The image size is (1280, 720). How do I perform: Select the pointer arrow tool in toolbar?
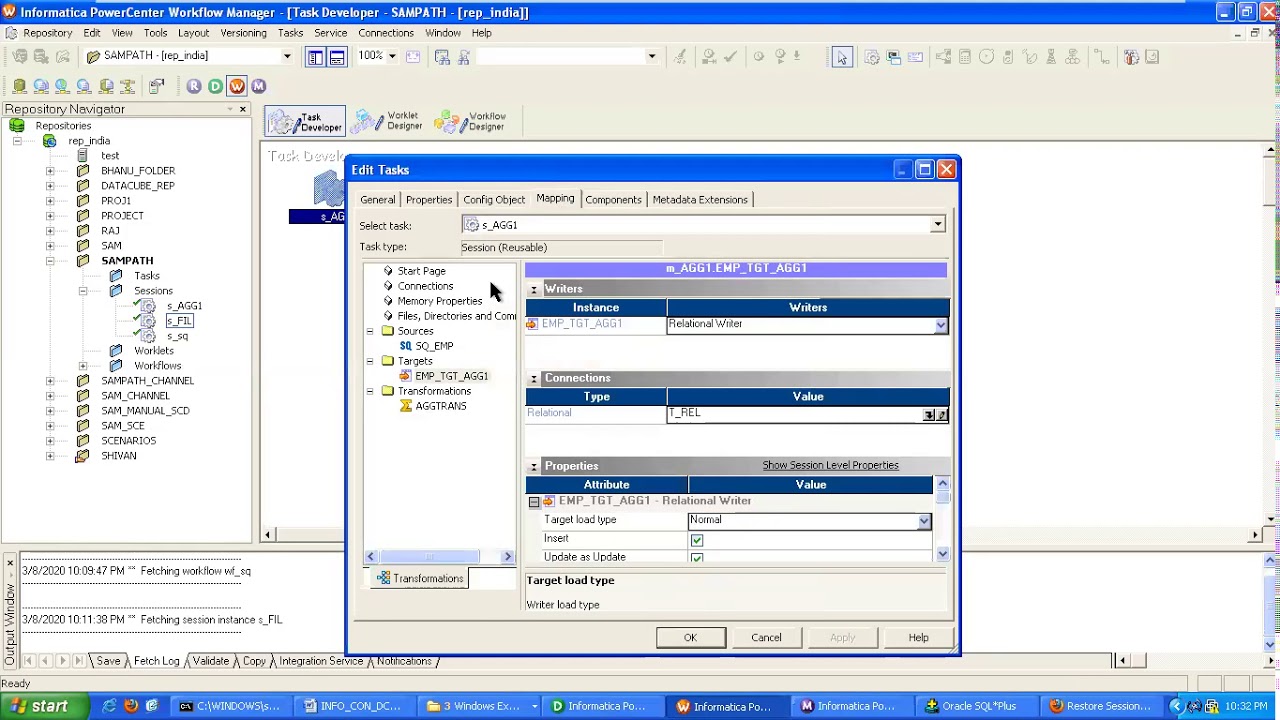pos(841,57)
